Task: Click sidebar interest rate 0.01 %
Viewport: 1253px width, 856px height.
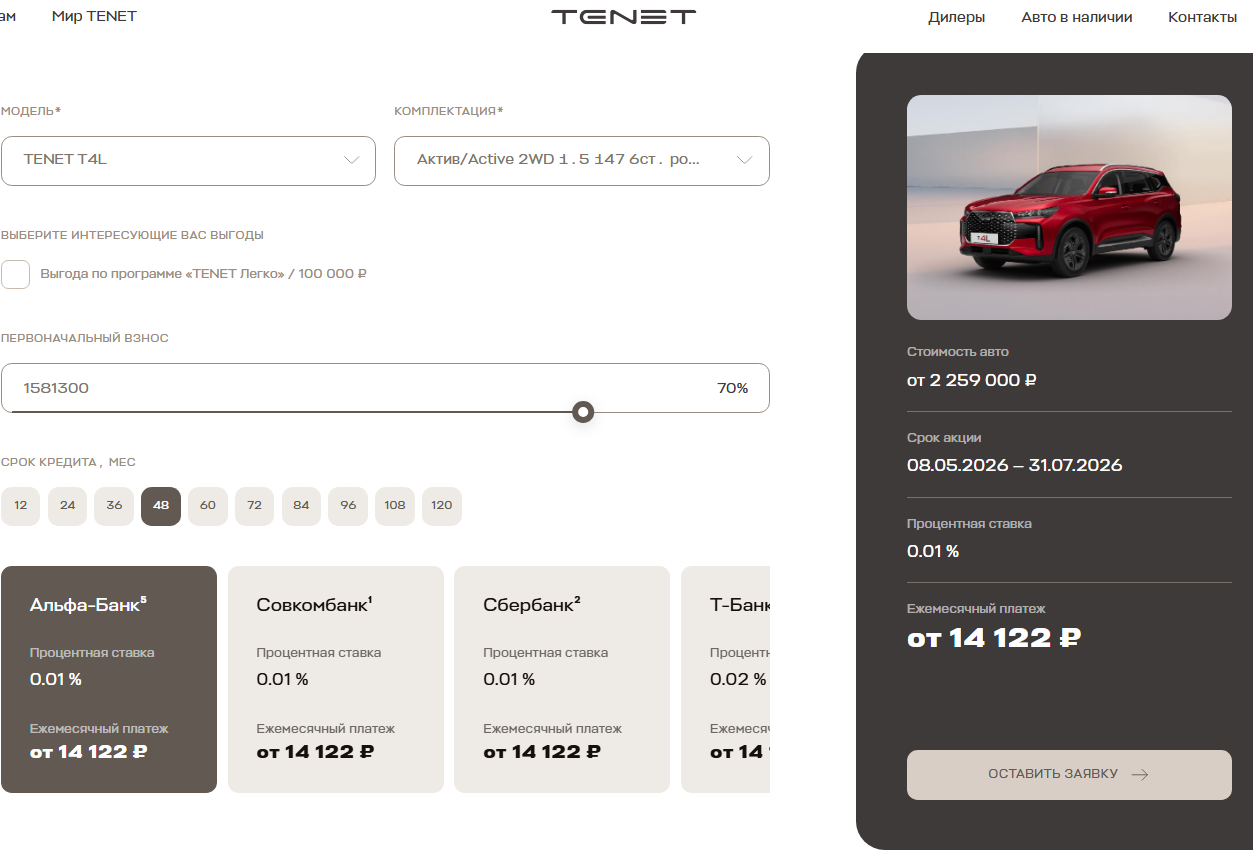Action: point(933,551)
